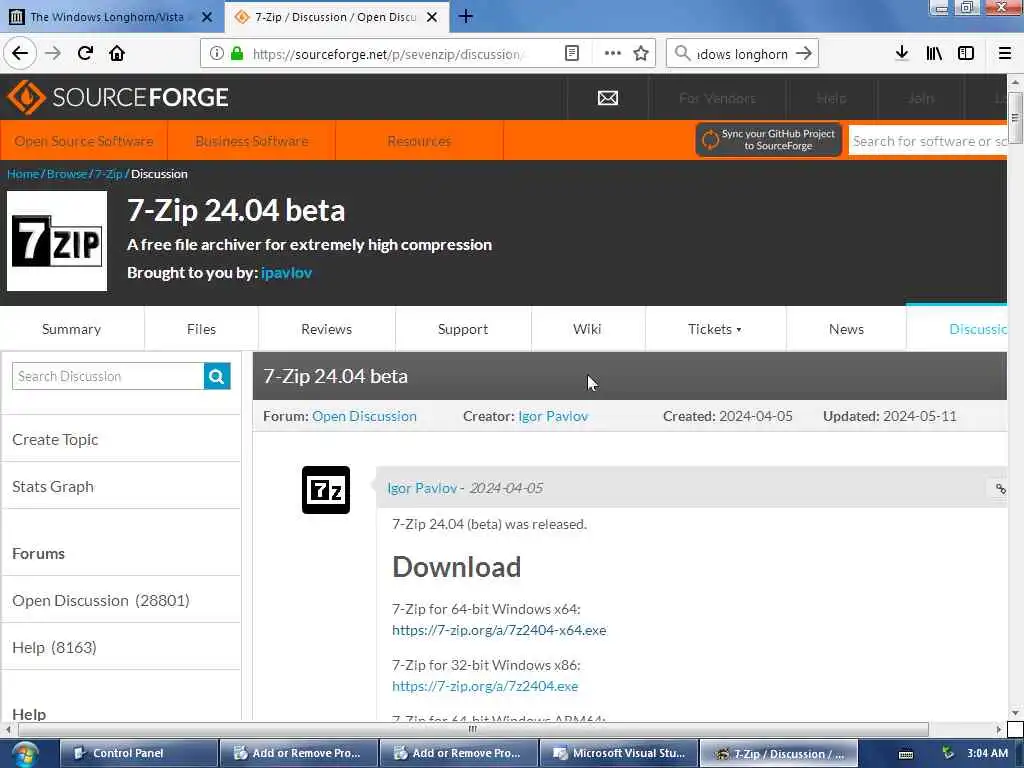Open the Downloads arrow icon
The image size is (1024, 768).
(x=902, y=53)
